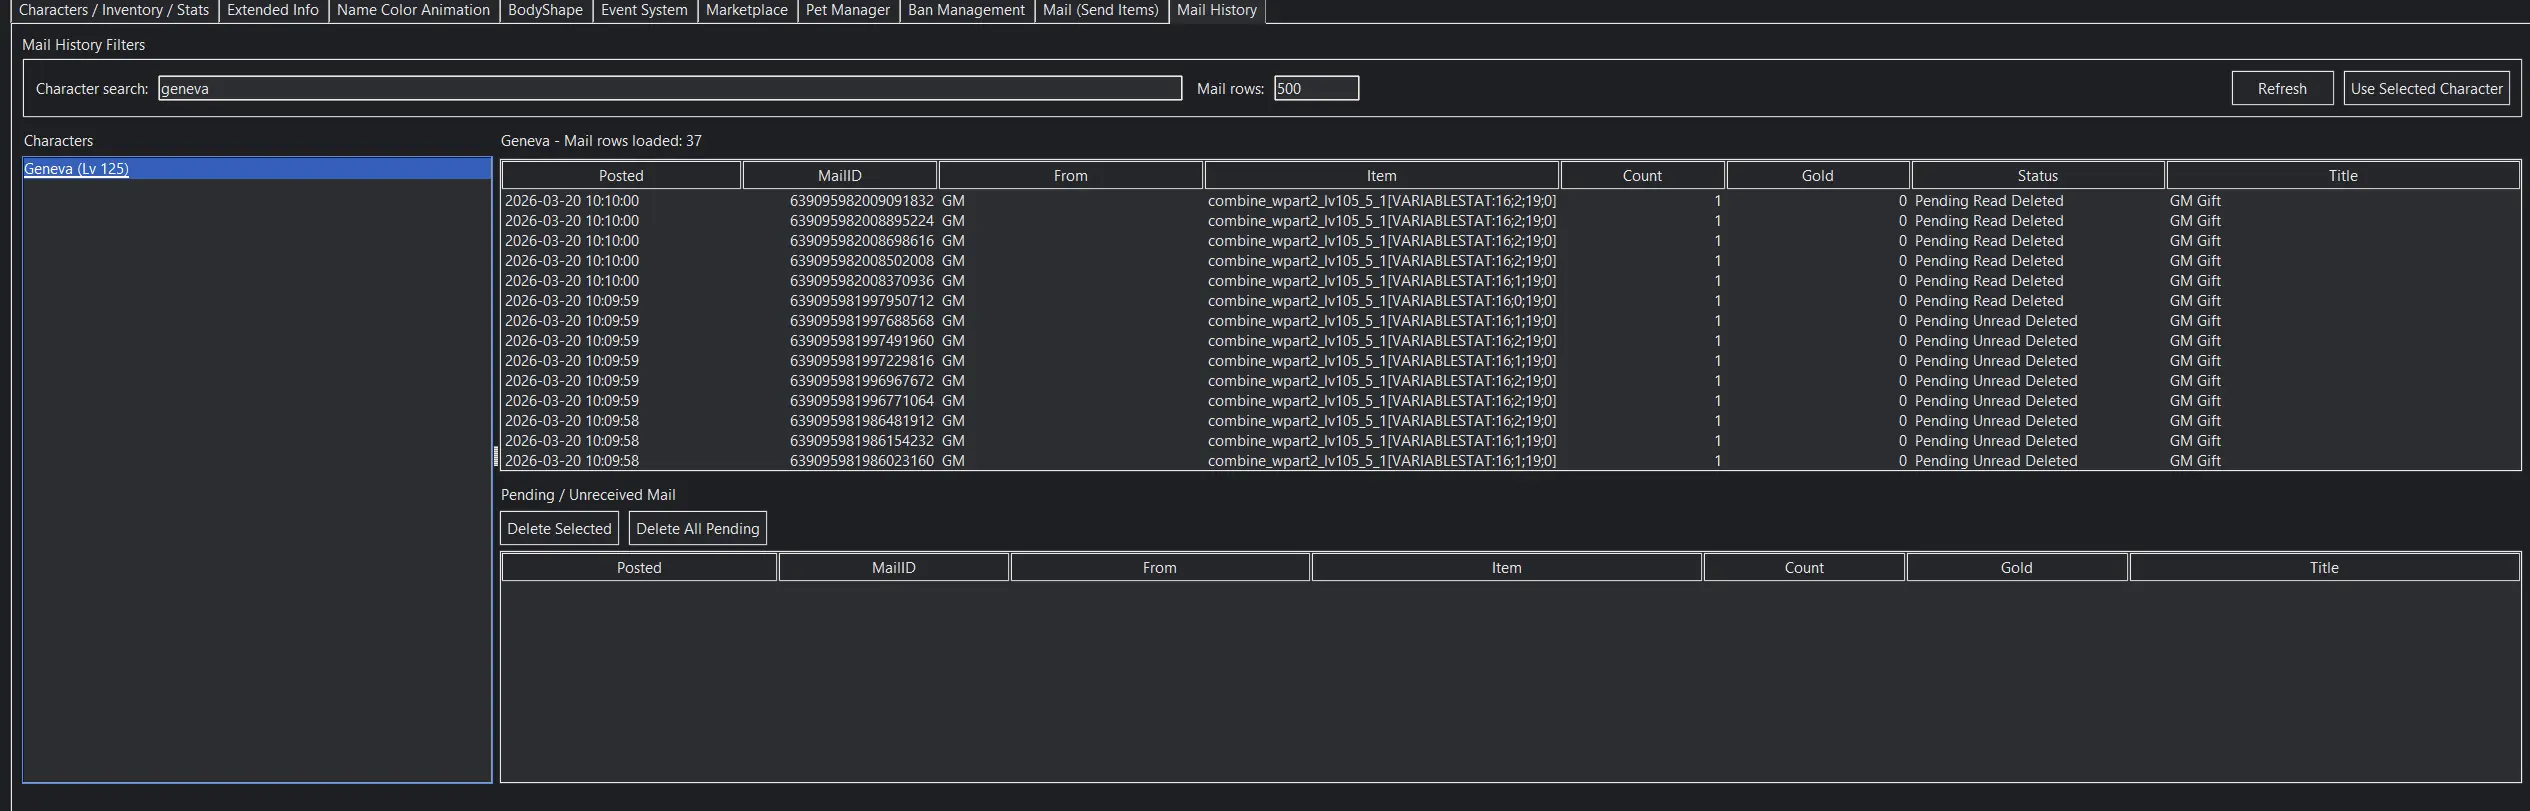Viewport: 2530px width, 811px height.
Task: Select the mail row with ID 639095982008895224
Action: click(1510, 221)
